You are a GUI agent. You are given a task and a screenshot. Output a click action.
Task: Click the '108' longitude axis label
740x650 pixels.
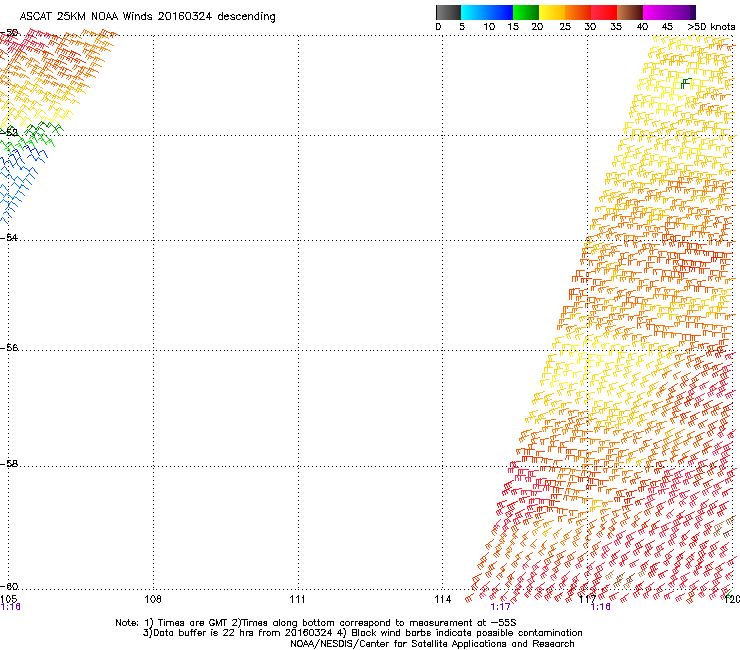point(153,599)
